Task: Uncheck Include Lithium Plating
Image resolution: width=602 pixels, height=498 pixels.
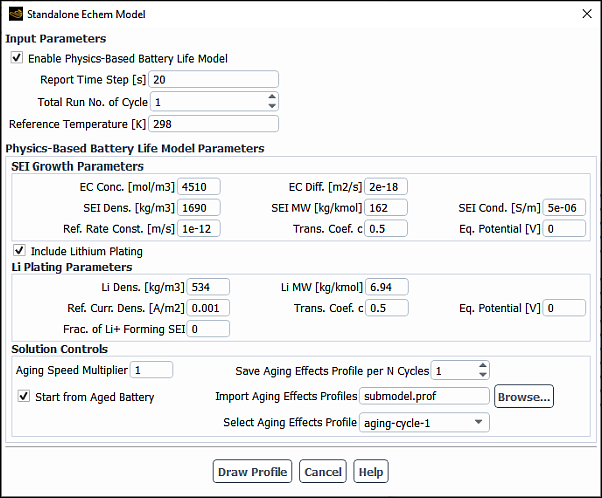Action: click(19, 250)
